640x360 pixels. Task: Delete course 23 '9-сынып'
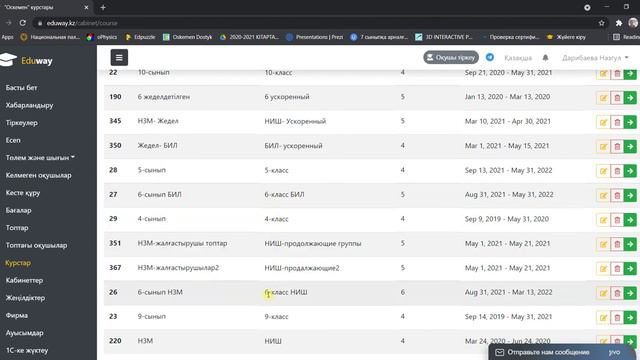pyautogui.click(x=617, y=318)
